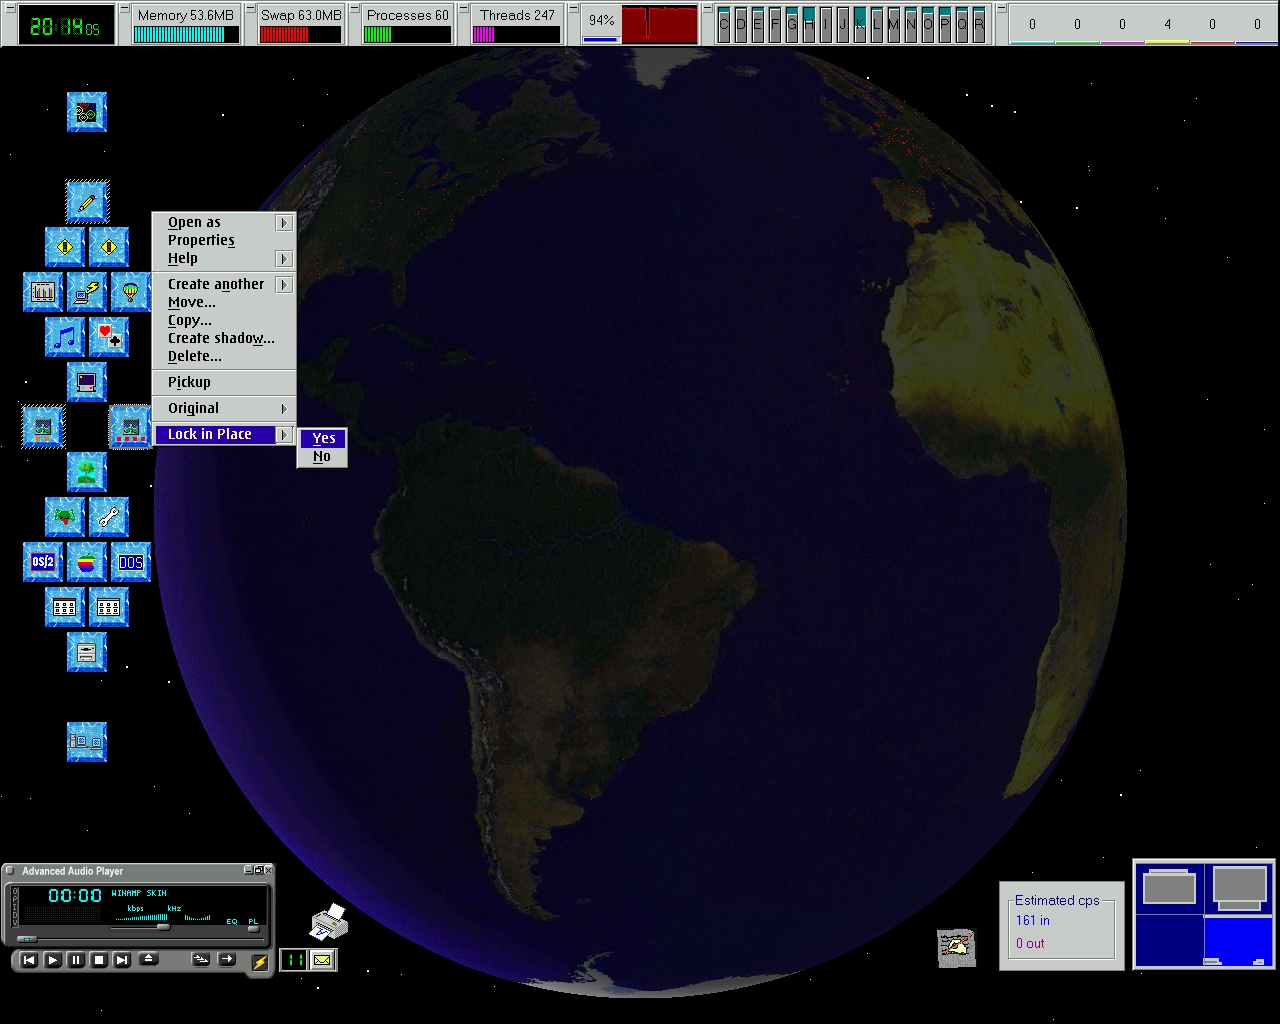Open the knot pattern icon above the pencil
1280x1024 pixels.
[x=87, y=112]
